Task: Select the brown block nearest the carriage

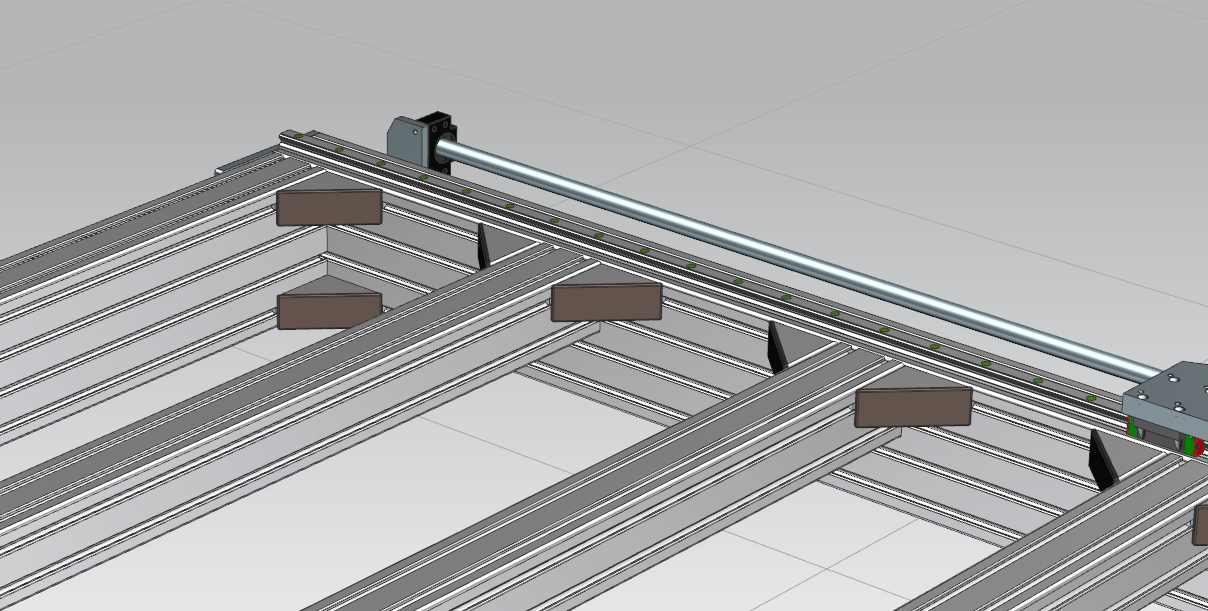Action: [913, 408]
